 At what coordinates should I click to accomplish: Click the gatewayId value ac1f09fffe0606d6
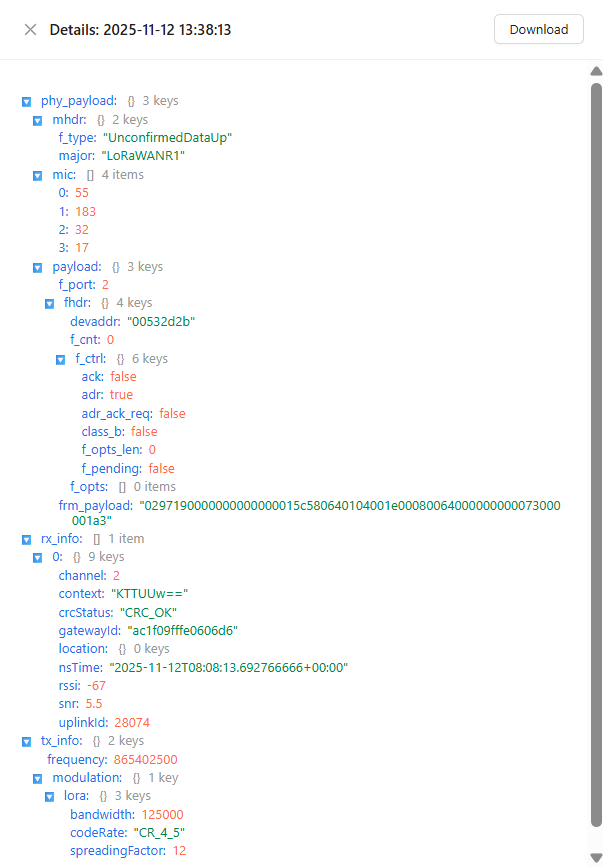click(x=182, y=630)
